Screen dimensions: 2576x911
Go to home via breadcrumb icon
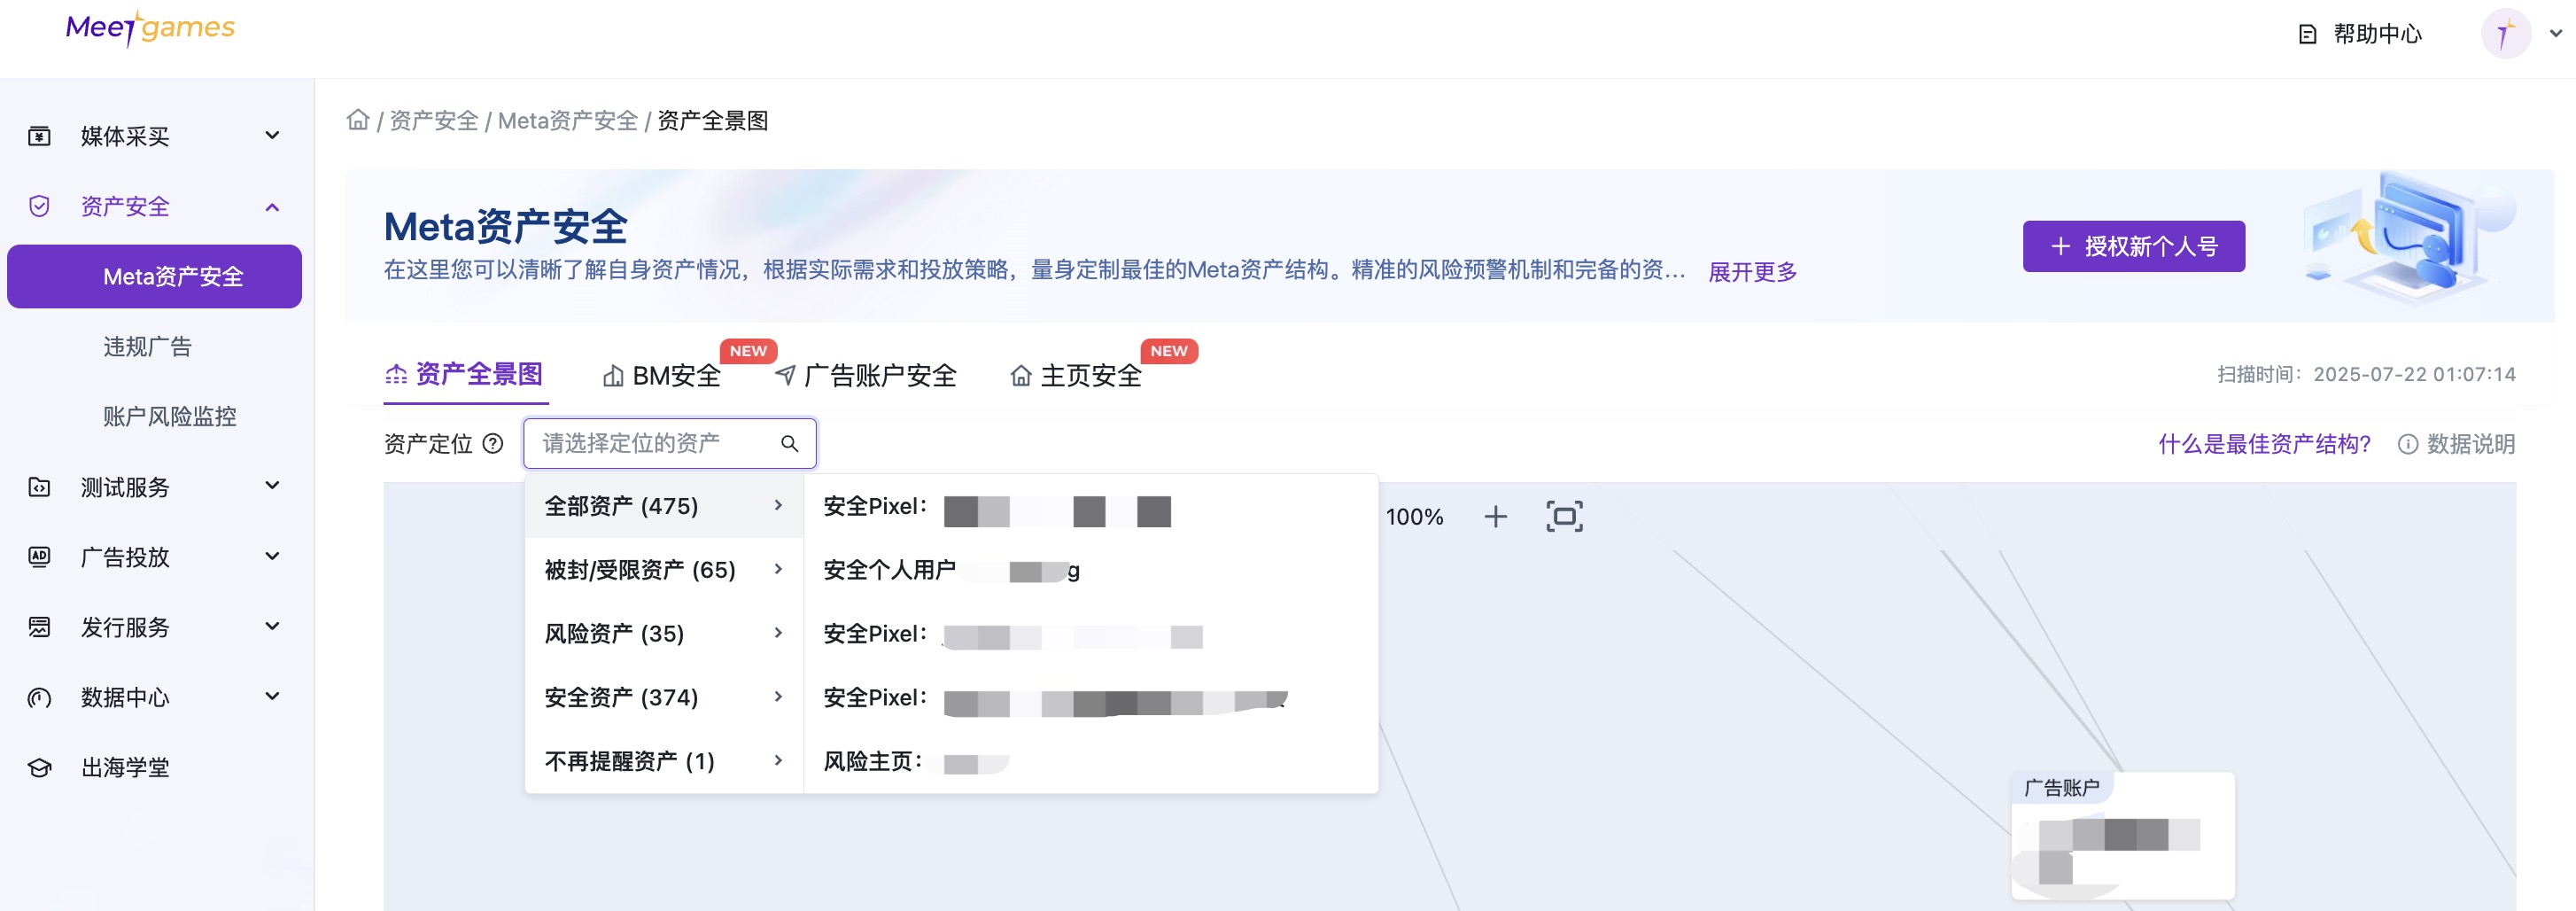357,120
